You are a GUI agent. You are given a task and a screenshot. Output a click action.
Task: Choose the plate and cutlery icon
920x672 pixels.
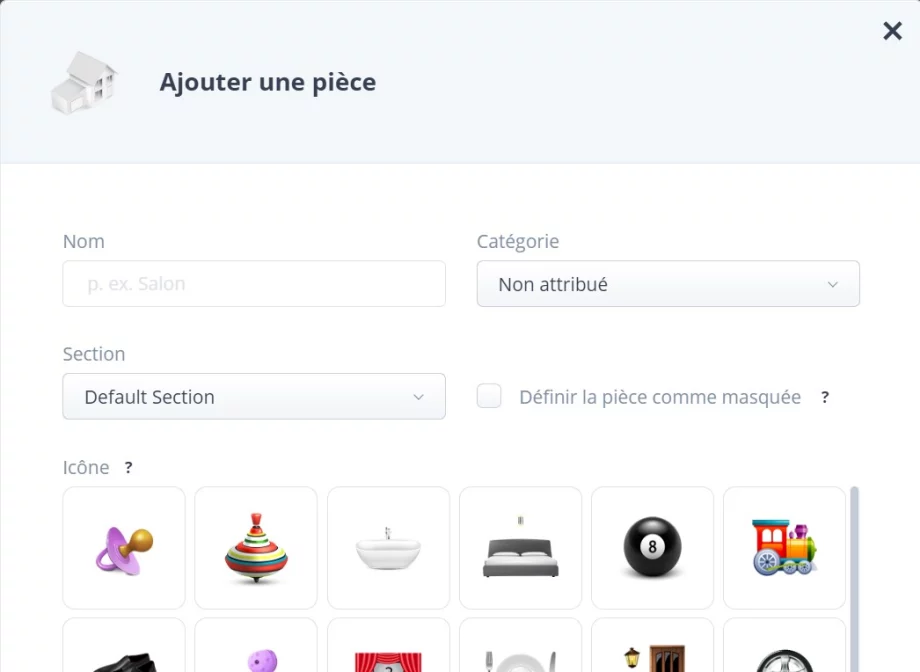click(x=520, y=650)
